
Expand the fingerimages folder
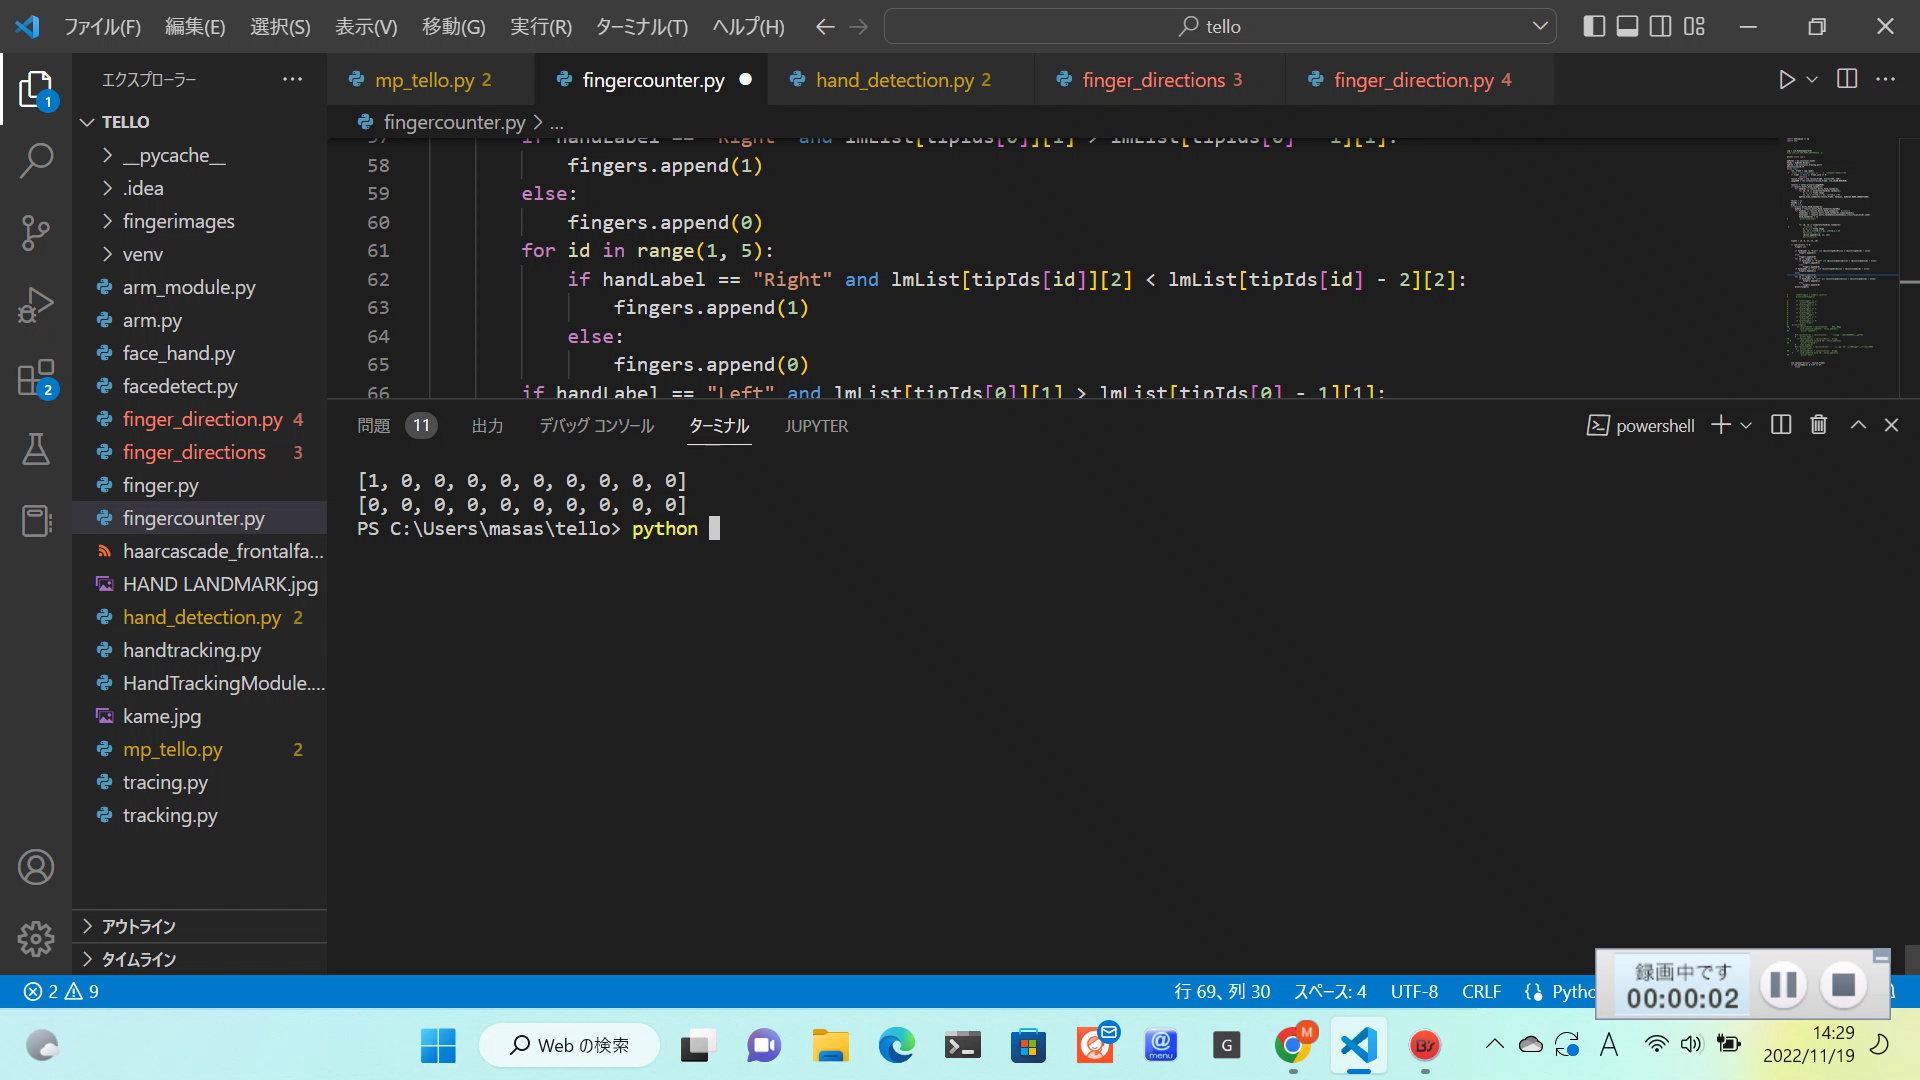coord(200,221)
